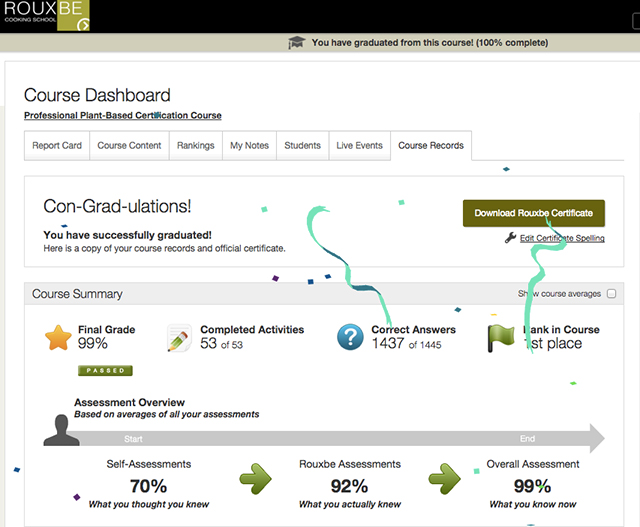Click the green arrow after Rouxbe Assessments
Image resolution: width=640 pixels, height=527 pixels.
pos(444,479)
